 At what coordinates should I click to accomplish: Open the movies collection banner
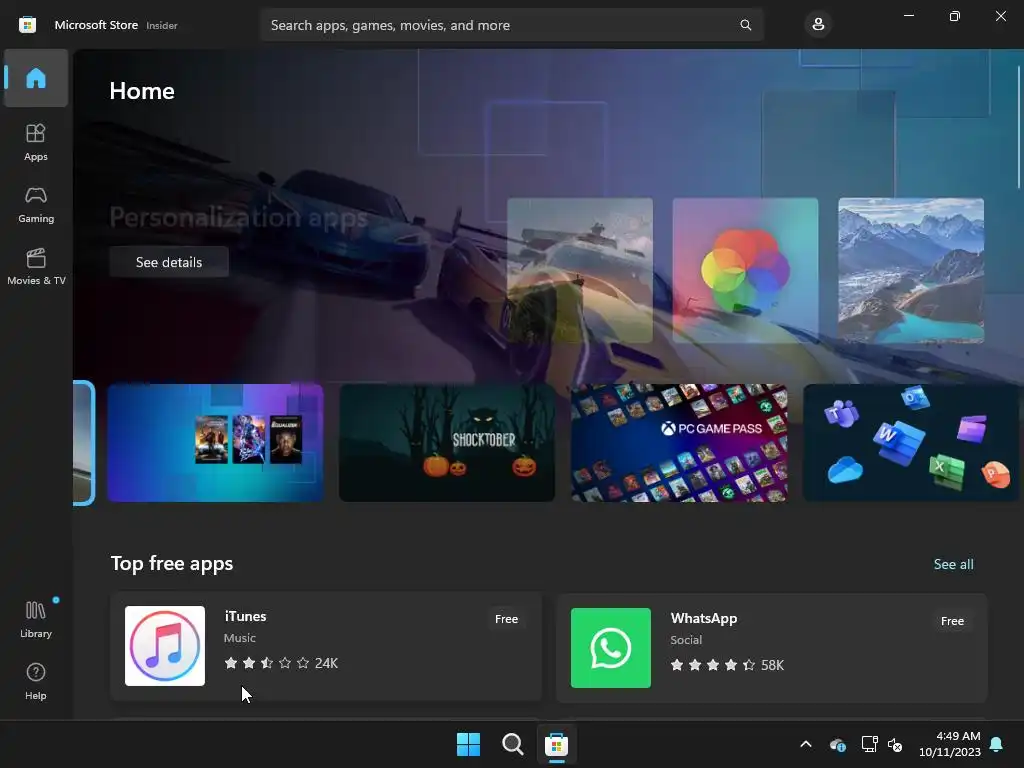[216, 443]
